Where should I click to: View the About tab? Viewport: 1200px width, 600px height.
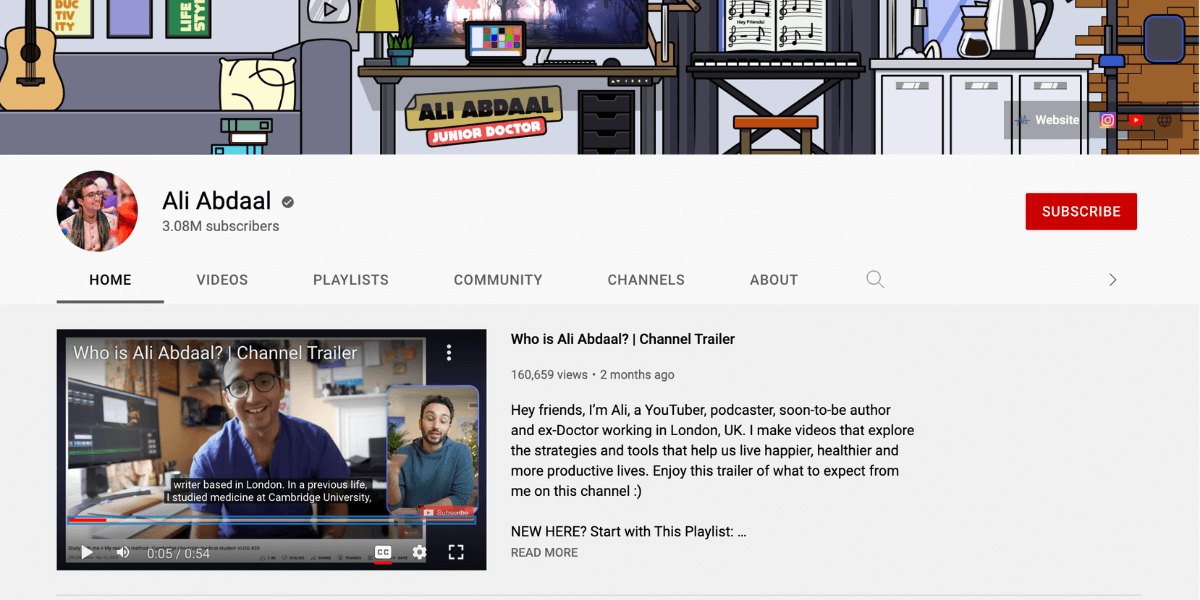click(774, 280)
